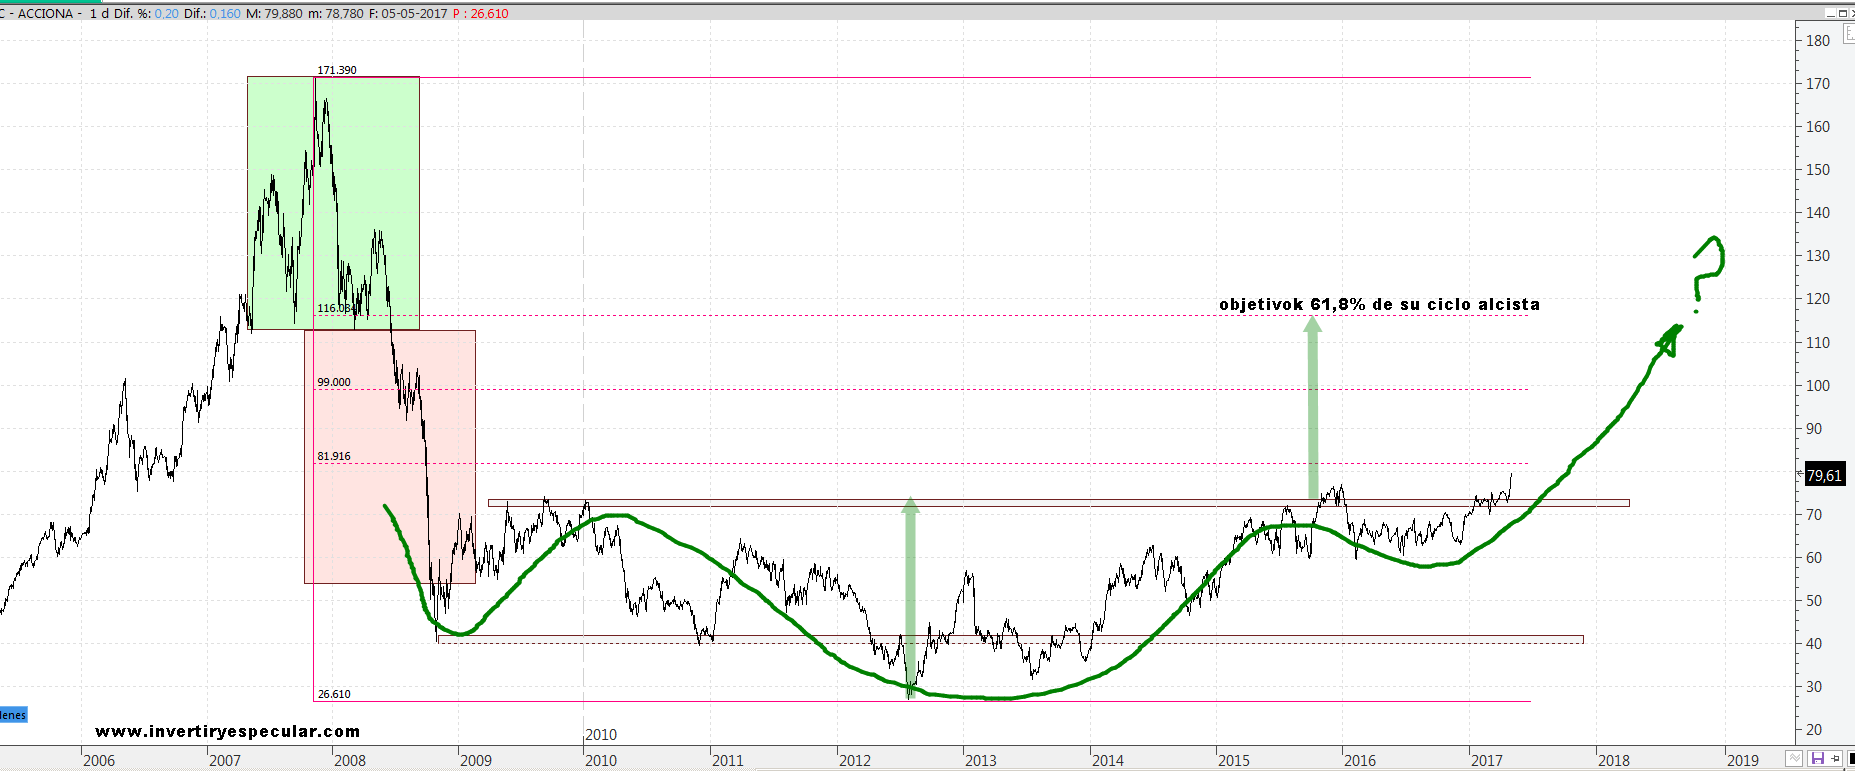Click the scale icon at top of price axis
This screenshot has height=771, width=1855.
1848,34
